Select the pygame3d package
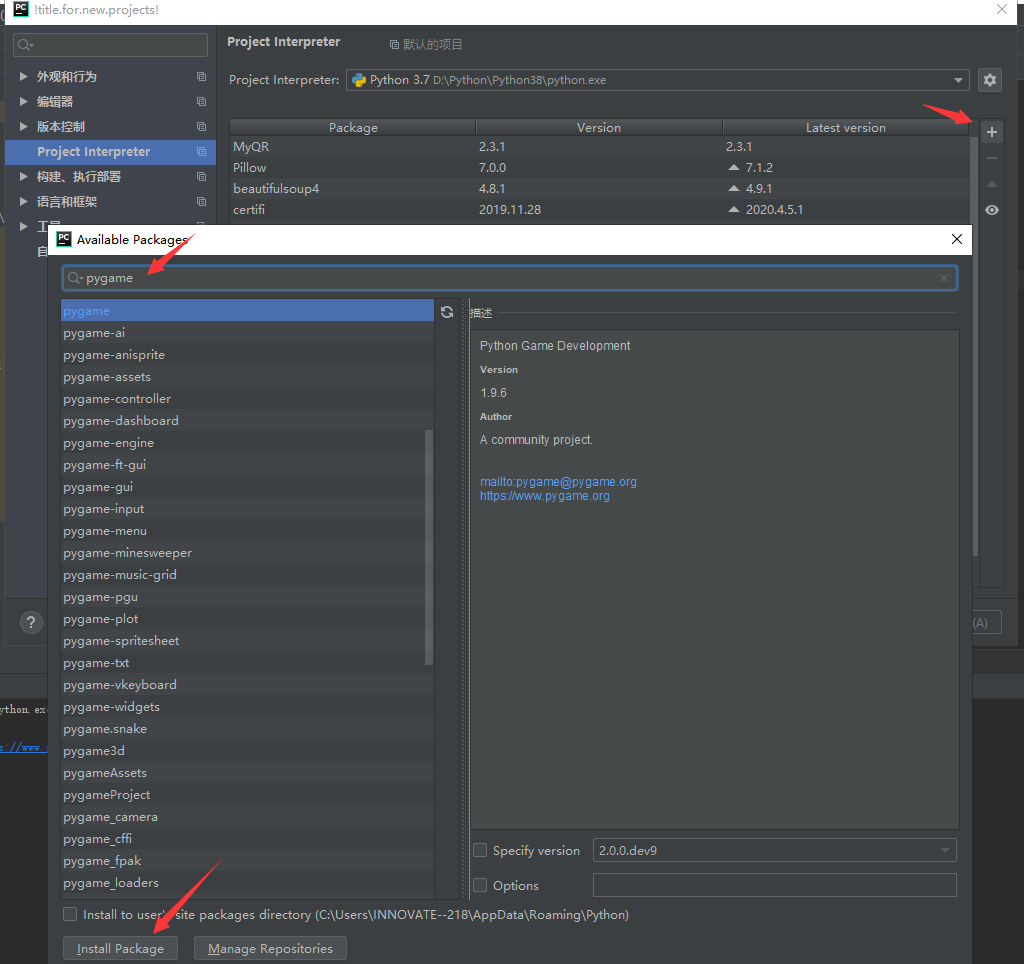The image size is (1024, 964). [247, 750]
